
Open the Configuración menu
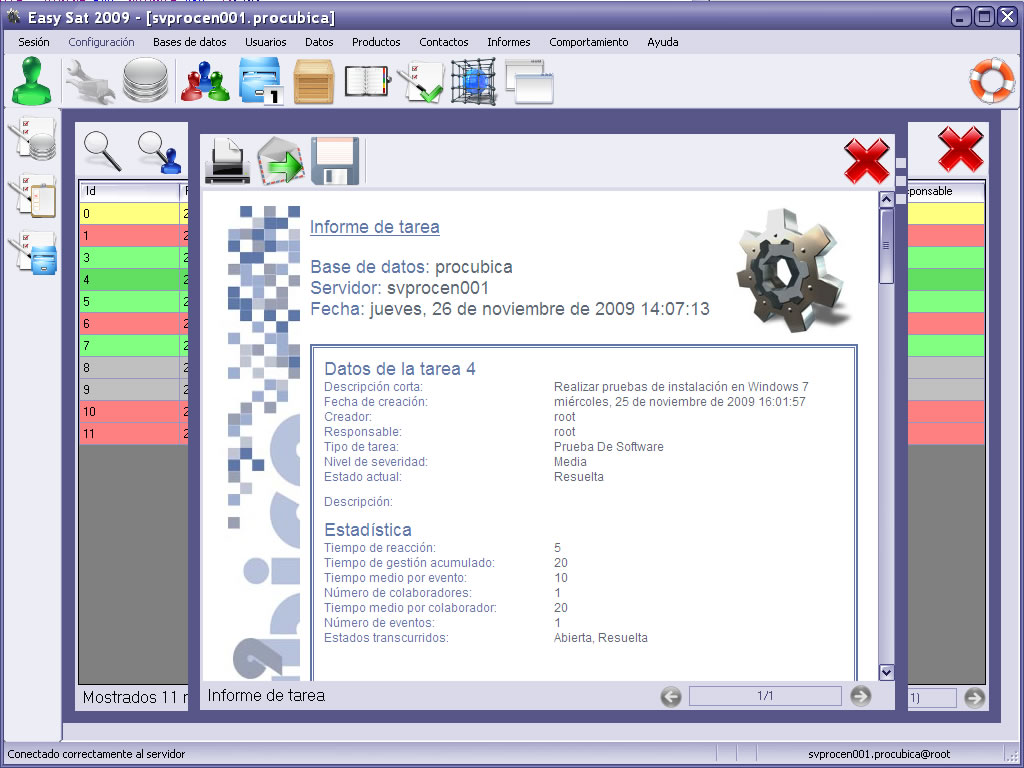[x=101, y=42]
